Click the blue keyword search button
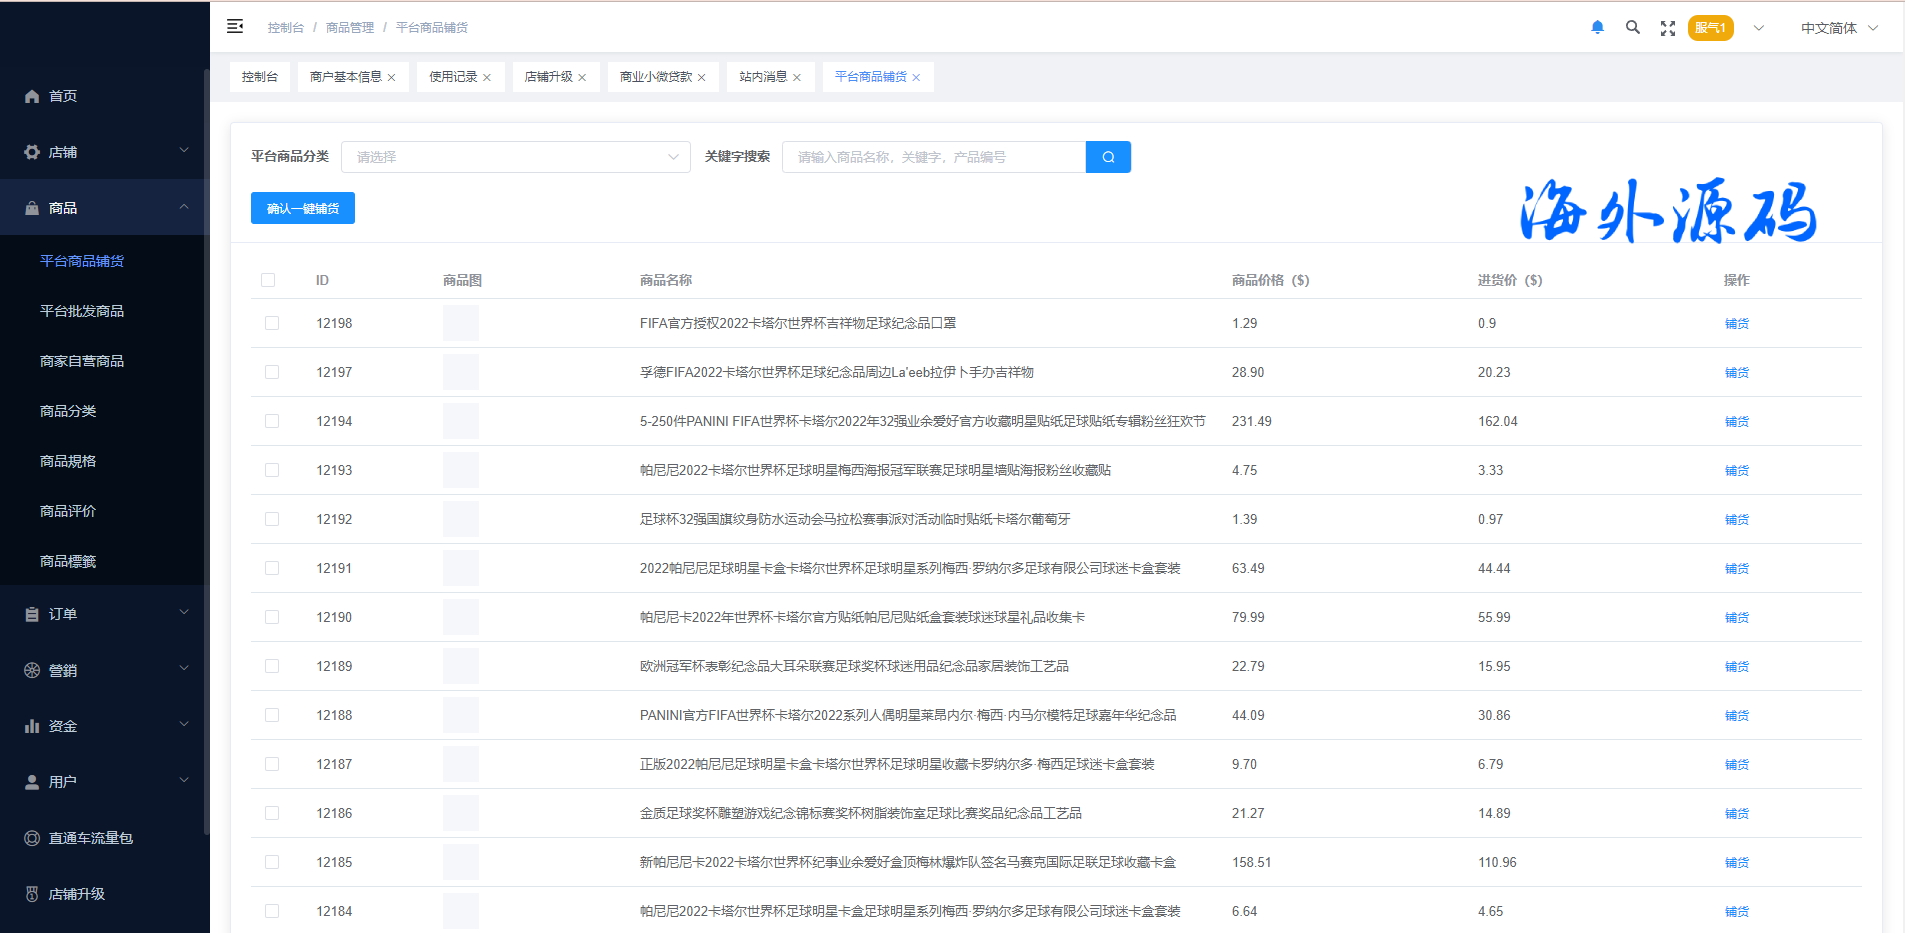Viewport: 1905px width, 933px height. click(x=1108, y=157)
